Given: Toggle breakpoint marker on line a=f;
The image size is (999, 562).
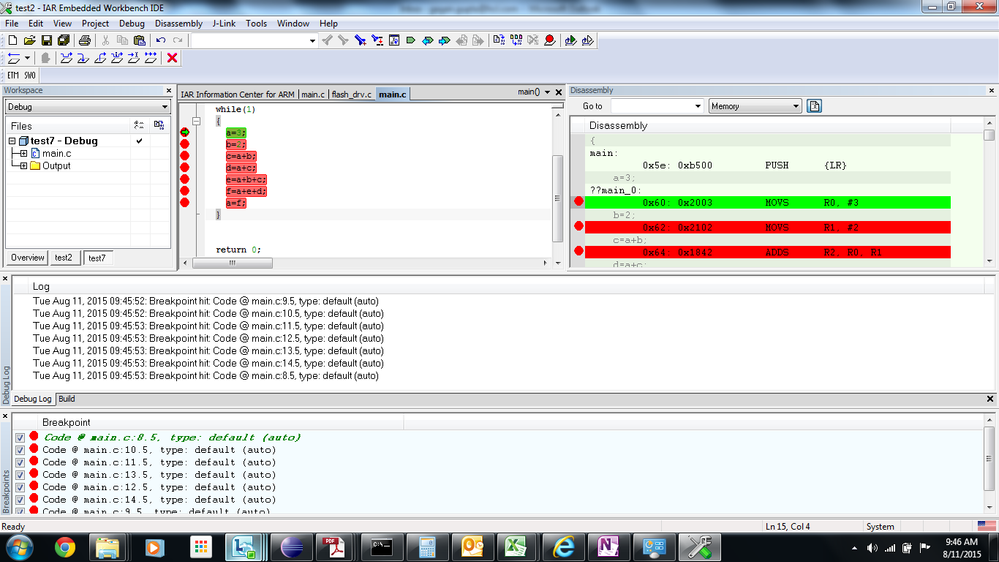Looking at the screenshot, I should tap(185, 203).
